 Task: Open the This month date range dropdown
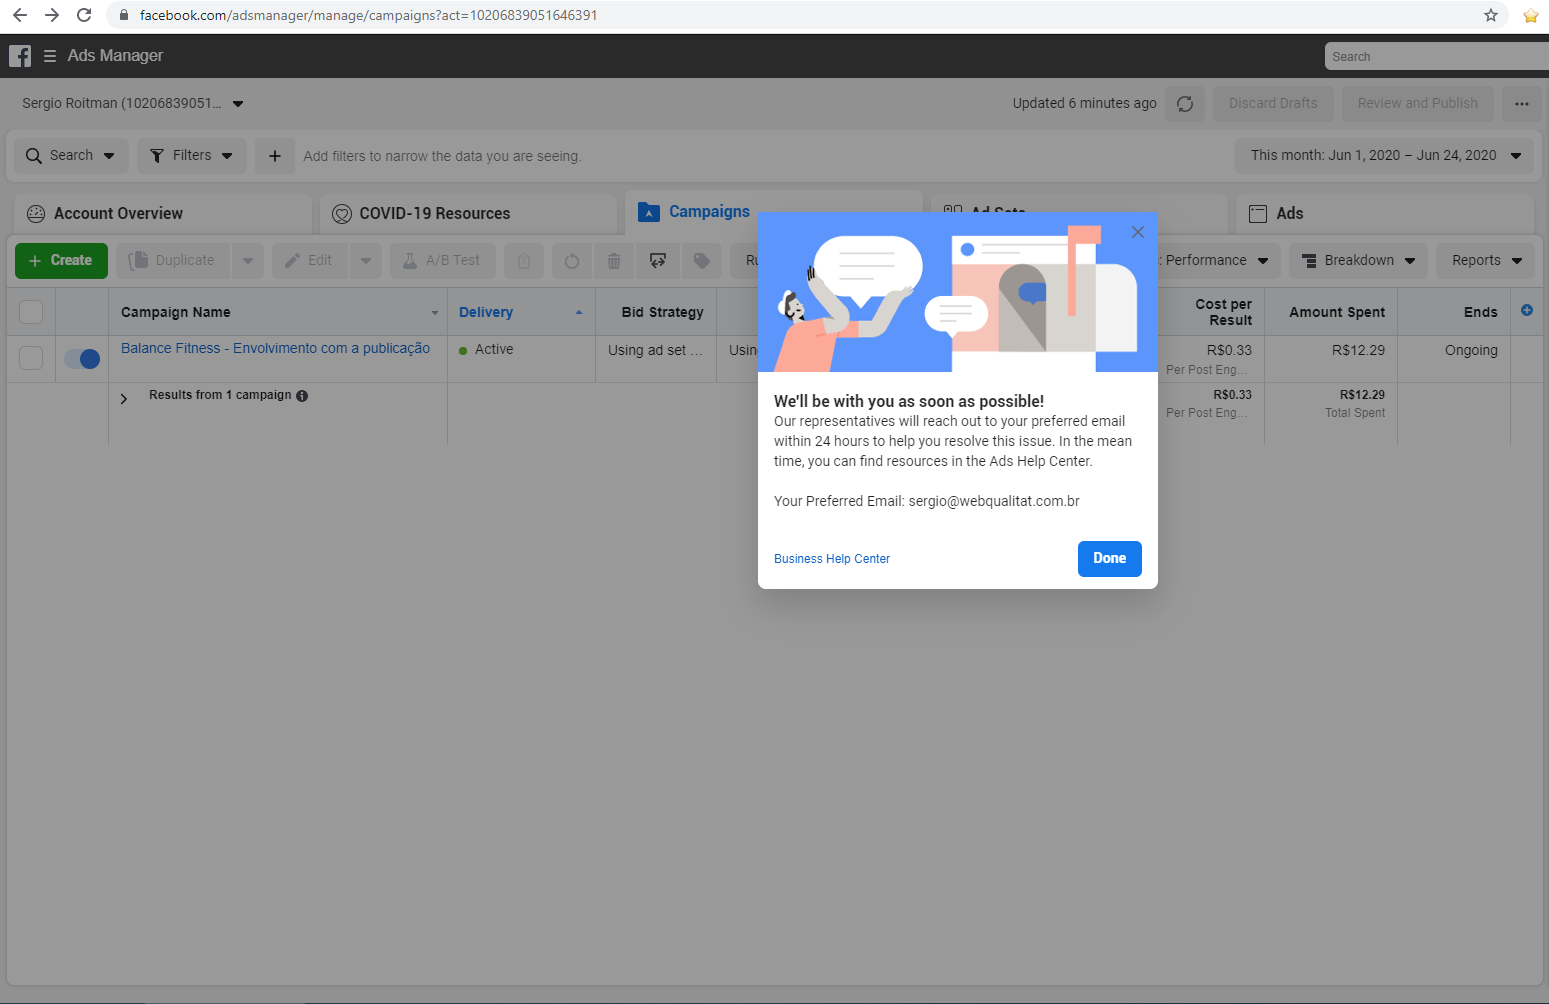(1385, 156)
